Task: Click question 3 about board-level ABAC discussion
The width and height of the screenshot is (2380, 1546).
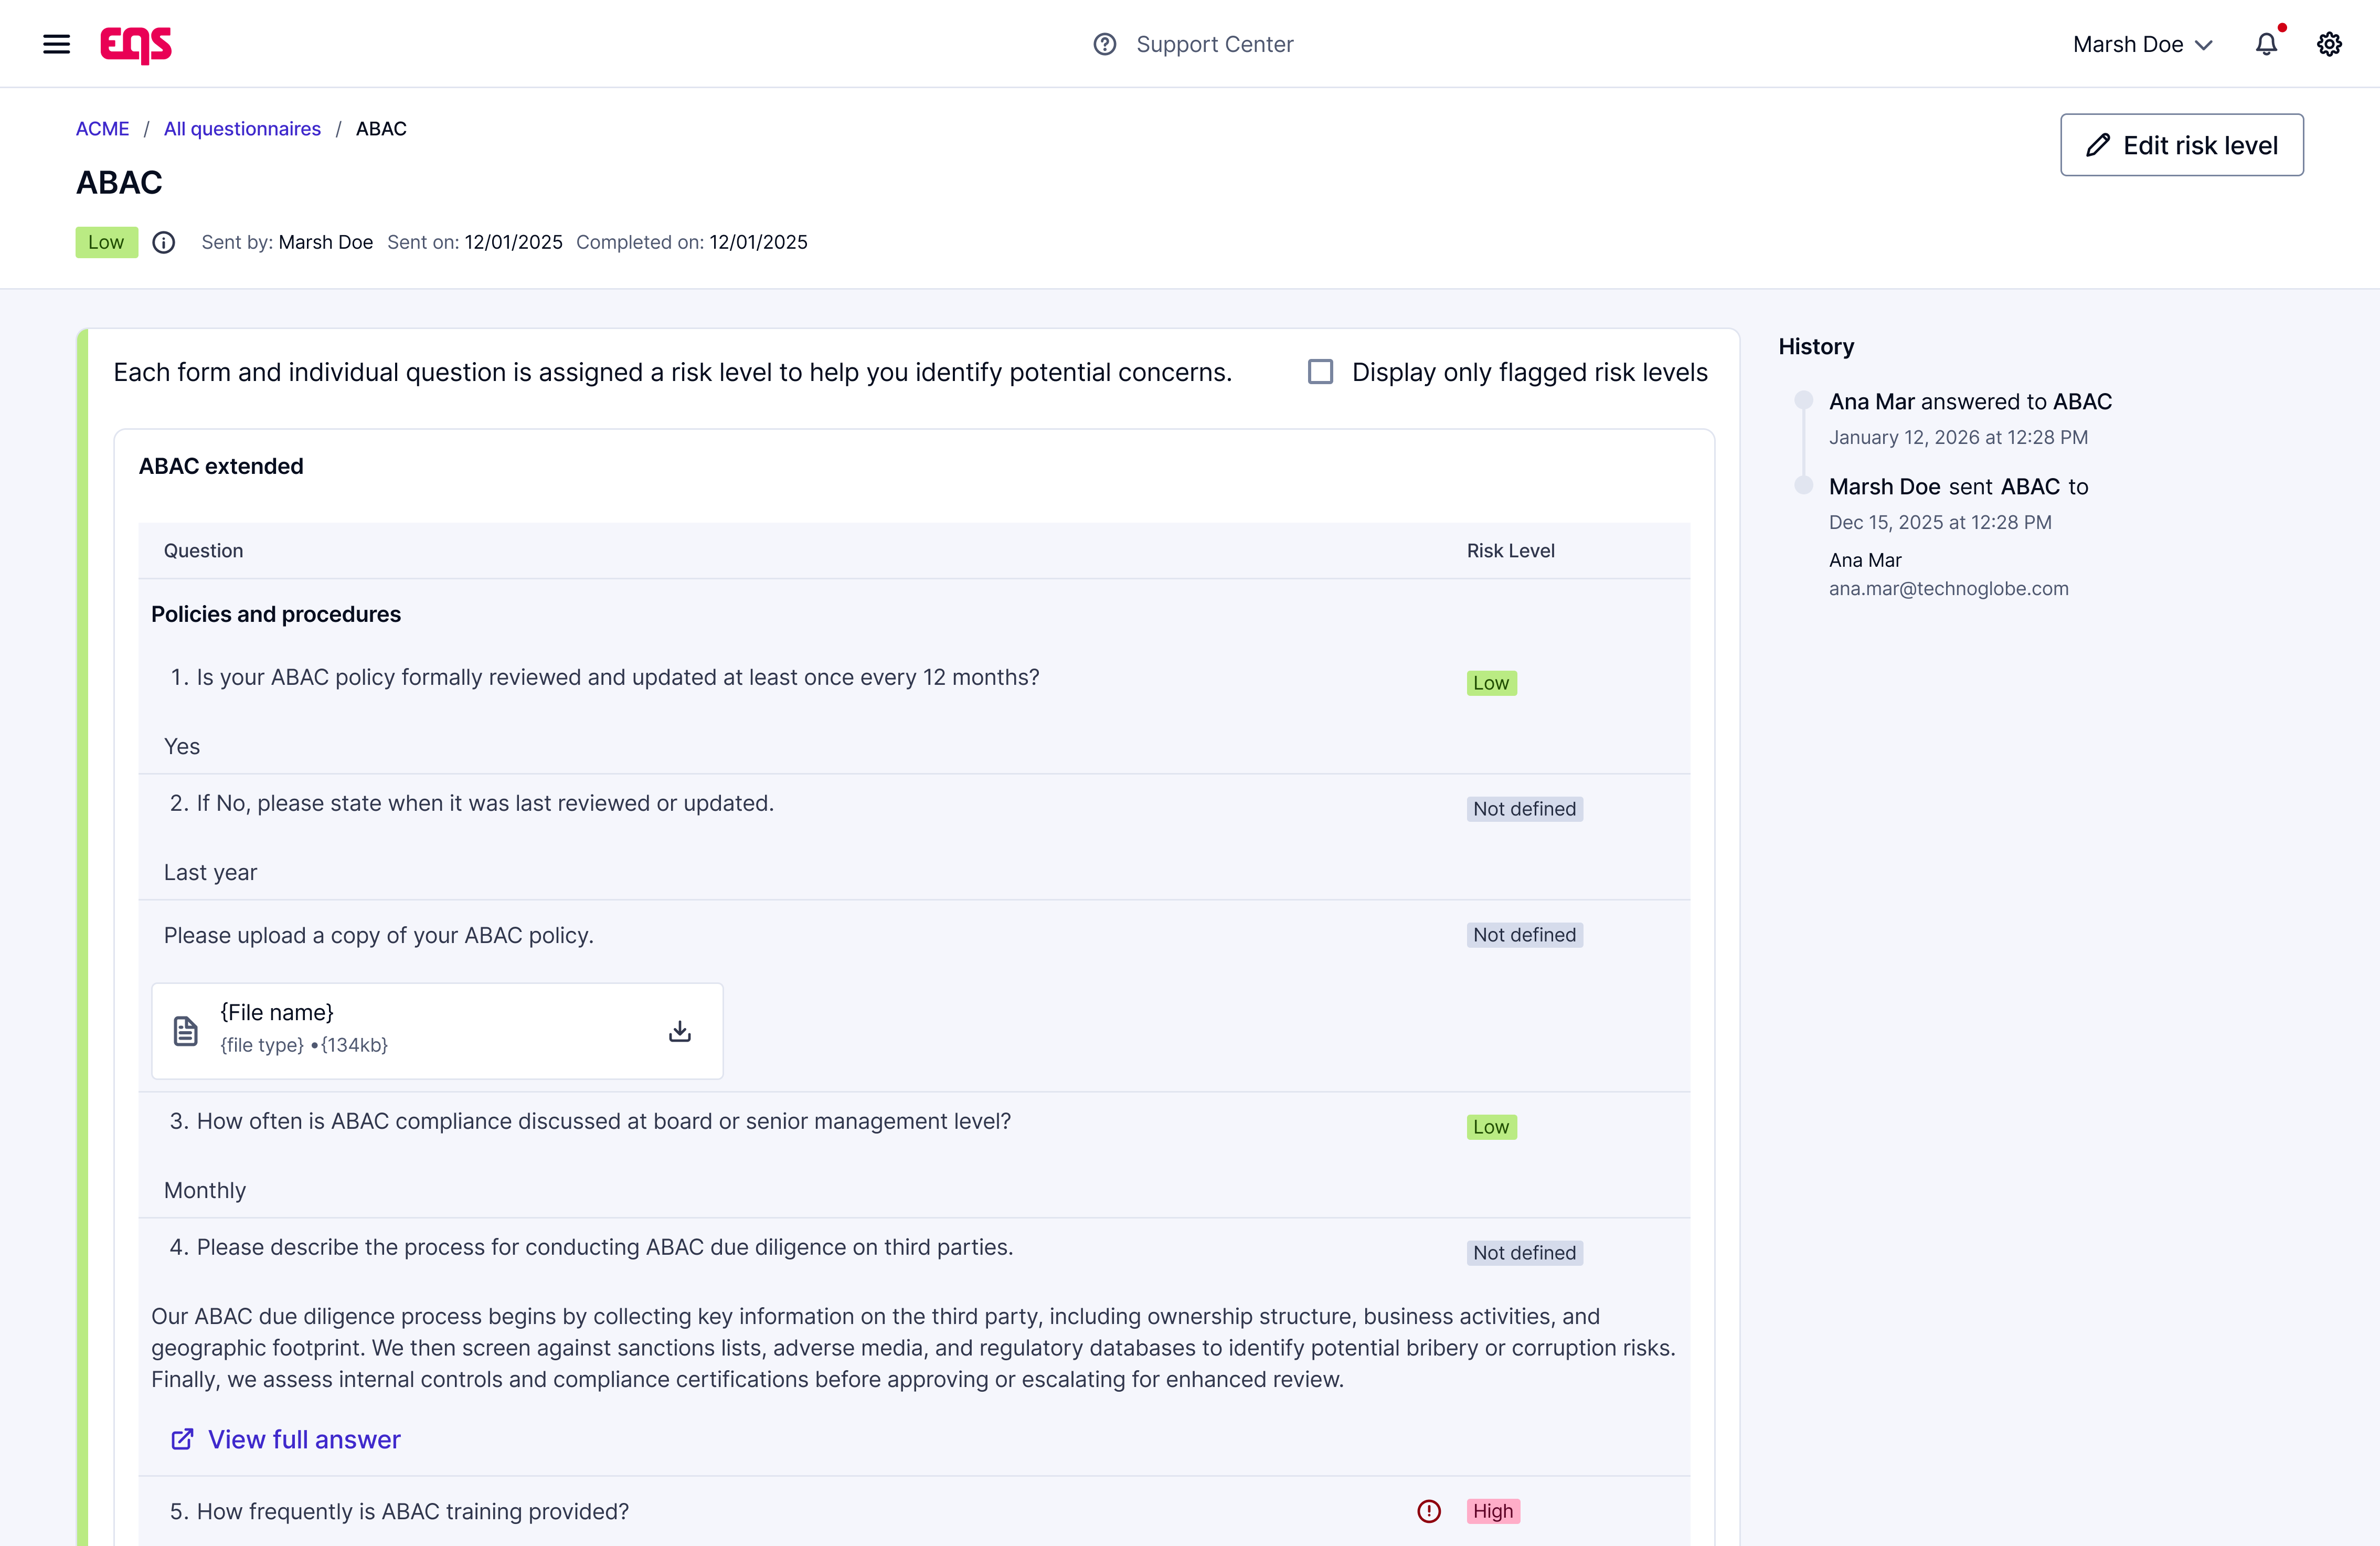Action: coord(590,1121)
